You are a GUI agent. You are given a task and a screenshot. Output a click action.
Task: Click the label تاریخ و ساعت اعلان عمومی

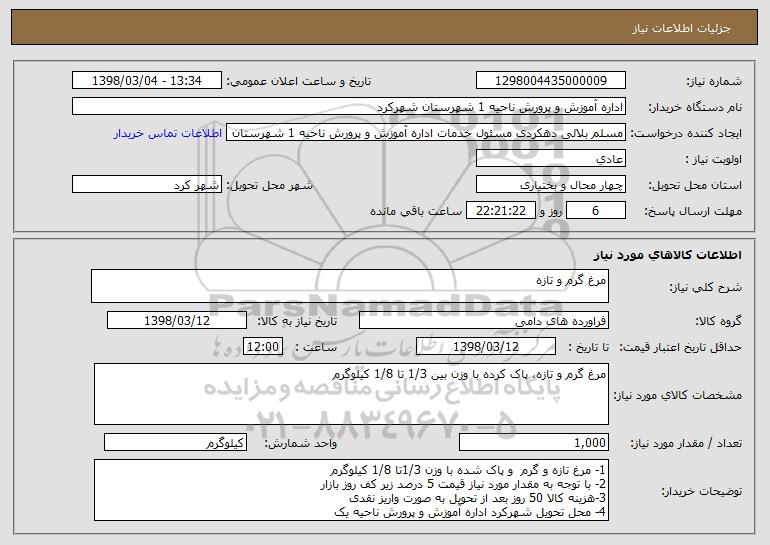(299, 81)
